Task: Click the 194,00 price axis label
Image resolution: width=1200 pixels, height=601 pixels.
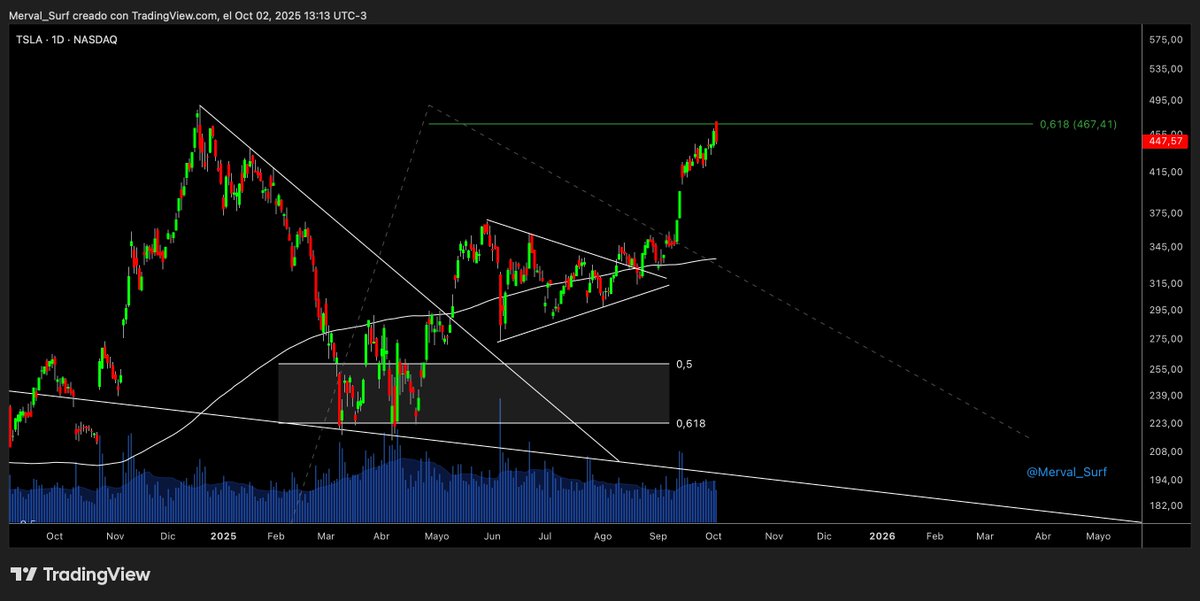Action: (x=1167, y=479)
